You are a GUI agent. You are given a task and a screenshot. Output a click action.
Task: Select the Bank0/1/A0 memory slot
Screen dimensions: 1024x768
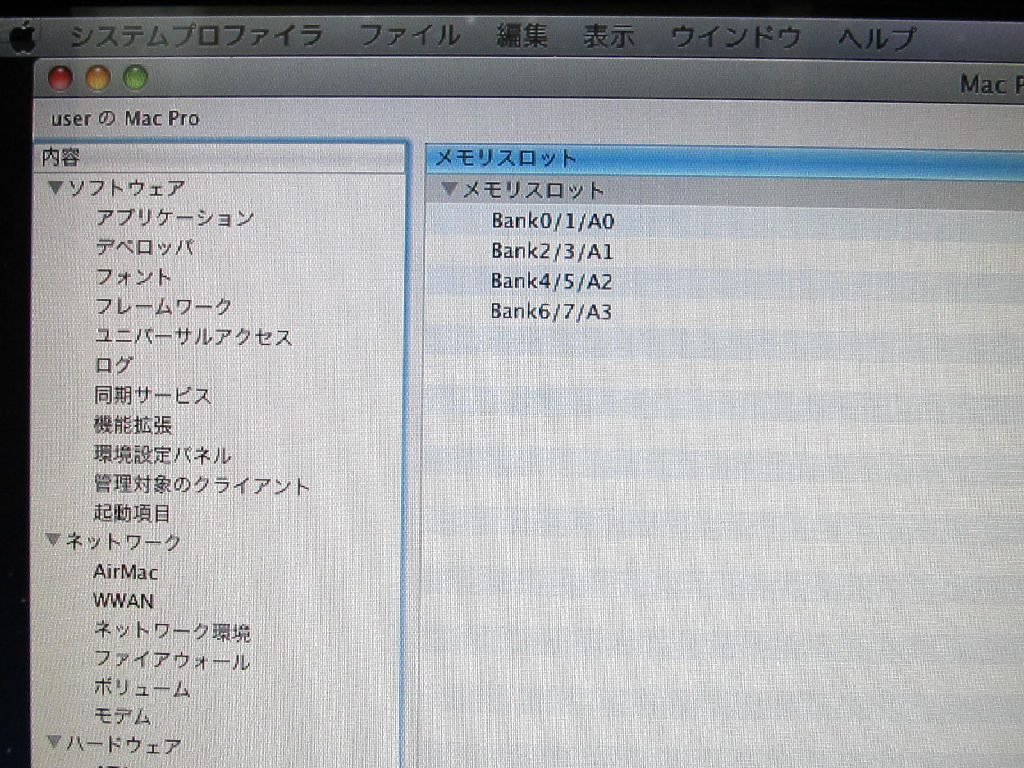[x=551, y=221]
